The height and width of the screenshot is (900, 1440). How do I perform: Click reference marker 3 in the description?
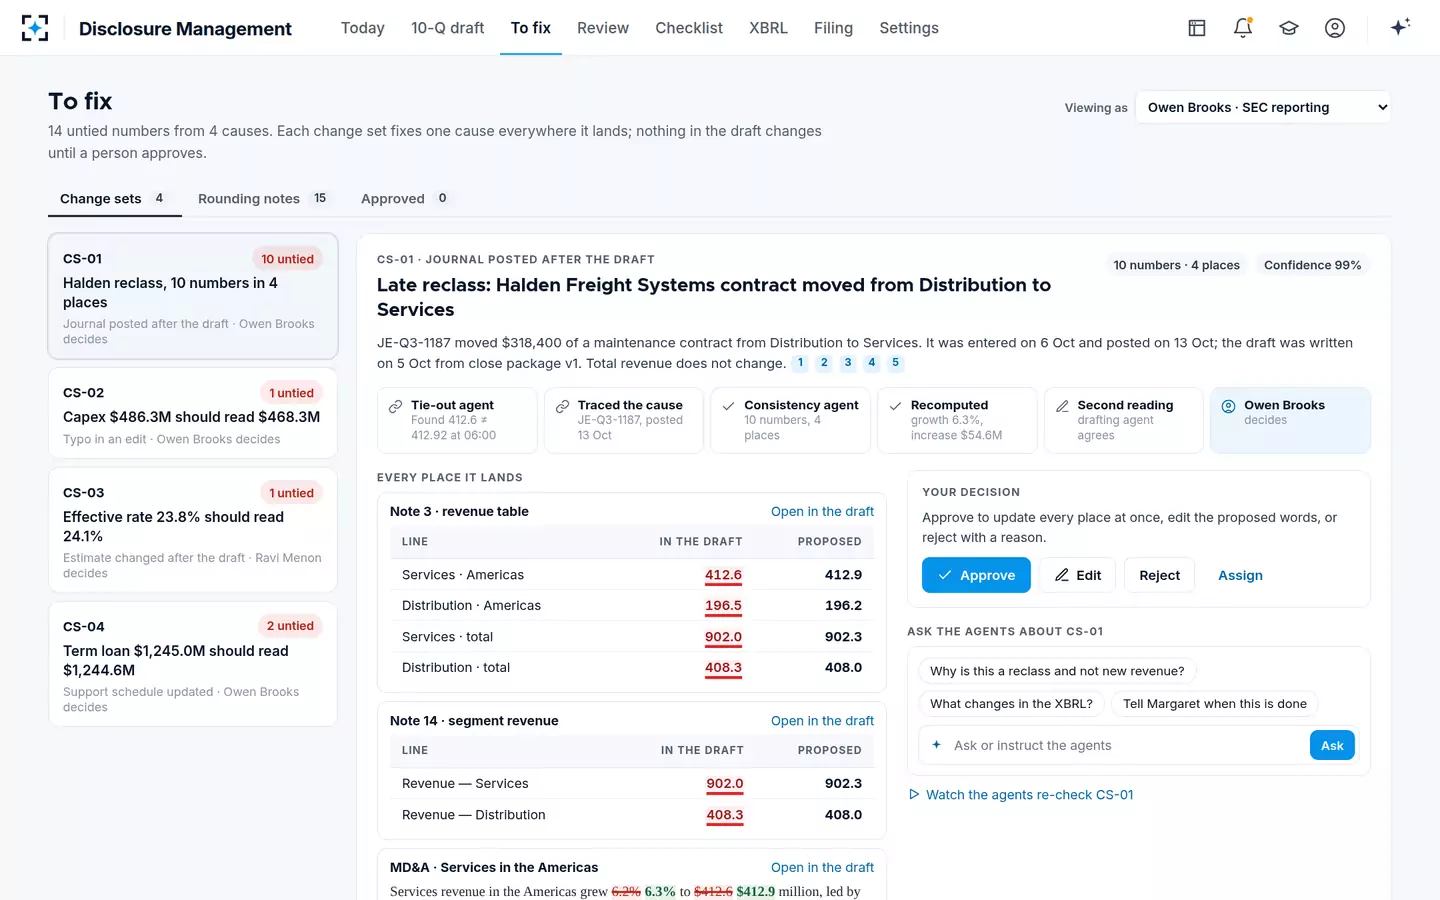click(848, 363)
